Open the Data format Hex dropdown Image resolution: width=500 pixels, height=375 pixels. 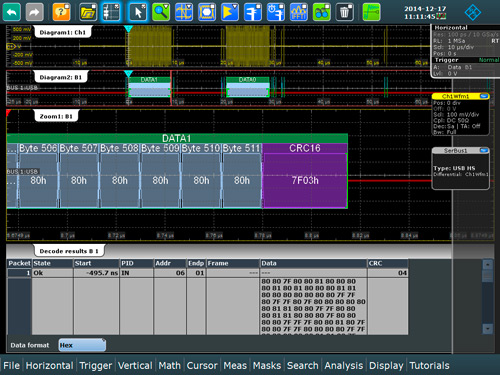[x=82, y=345]
